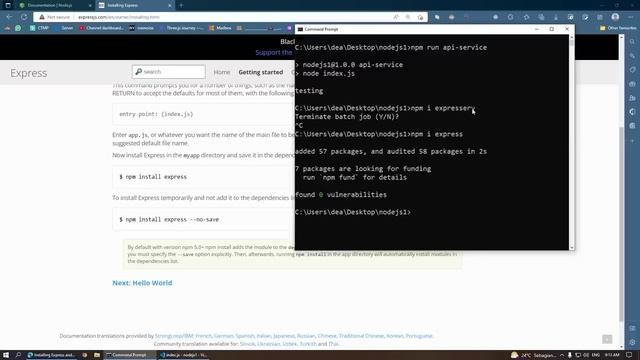Expand the system tray hidden icons
This screenshot has width=640, height=360.
click(x=562, y=355)
